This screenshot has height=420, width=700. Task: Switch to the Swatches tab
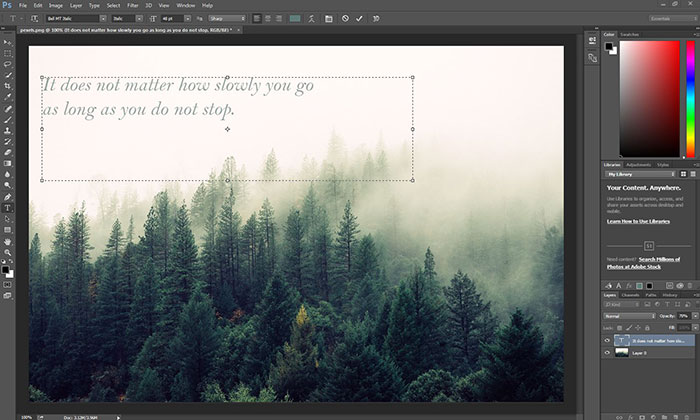coord(630,34)
